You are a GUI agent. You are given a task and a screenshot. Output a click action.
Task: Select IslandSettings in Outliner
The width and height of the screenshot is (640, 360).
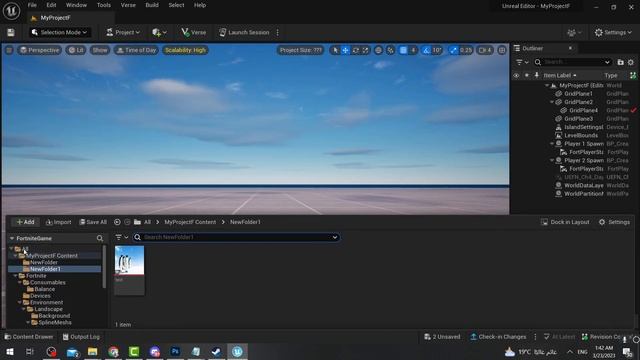pyautogui.click(x=583, y=127)
